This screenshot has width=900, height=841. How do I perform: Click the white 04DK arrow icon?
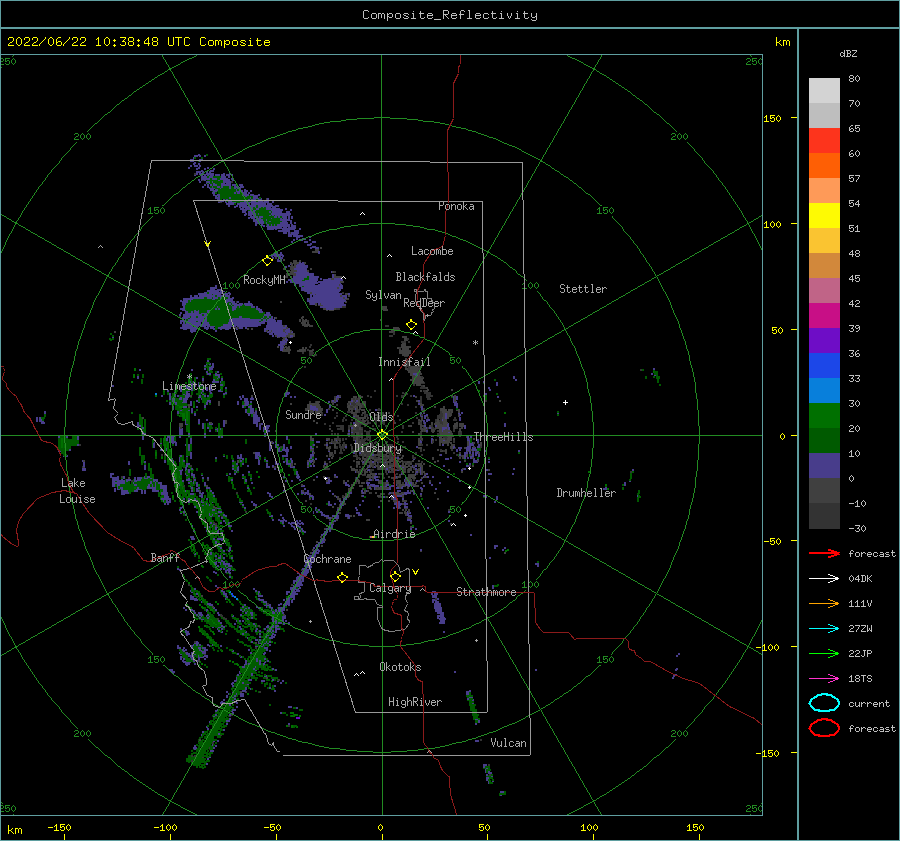coord(824,579)
